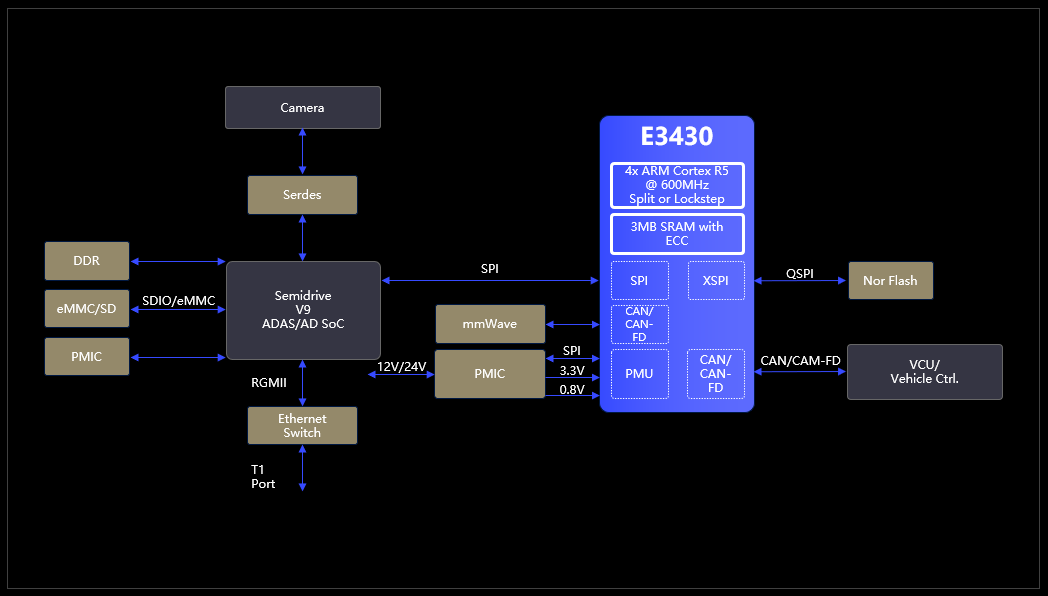Viewport: 1048px width, 596px height.
Task: Select the eMMC/SD storage block
Action: click(x=87, y=309)
